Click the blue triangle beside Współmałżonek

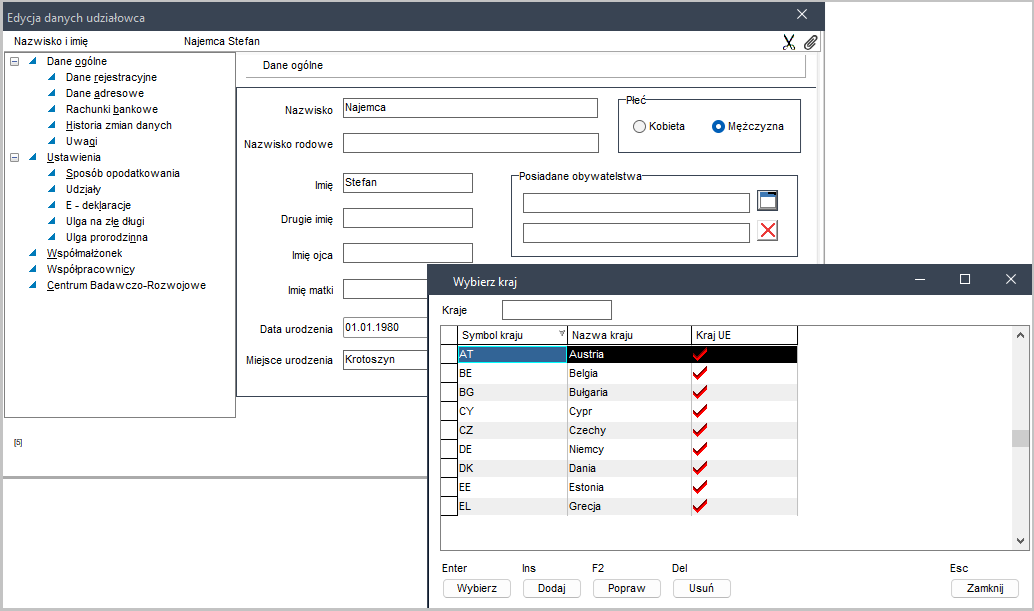point(32,253)
